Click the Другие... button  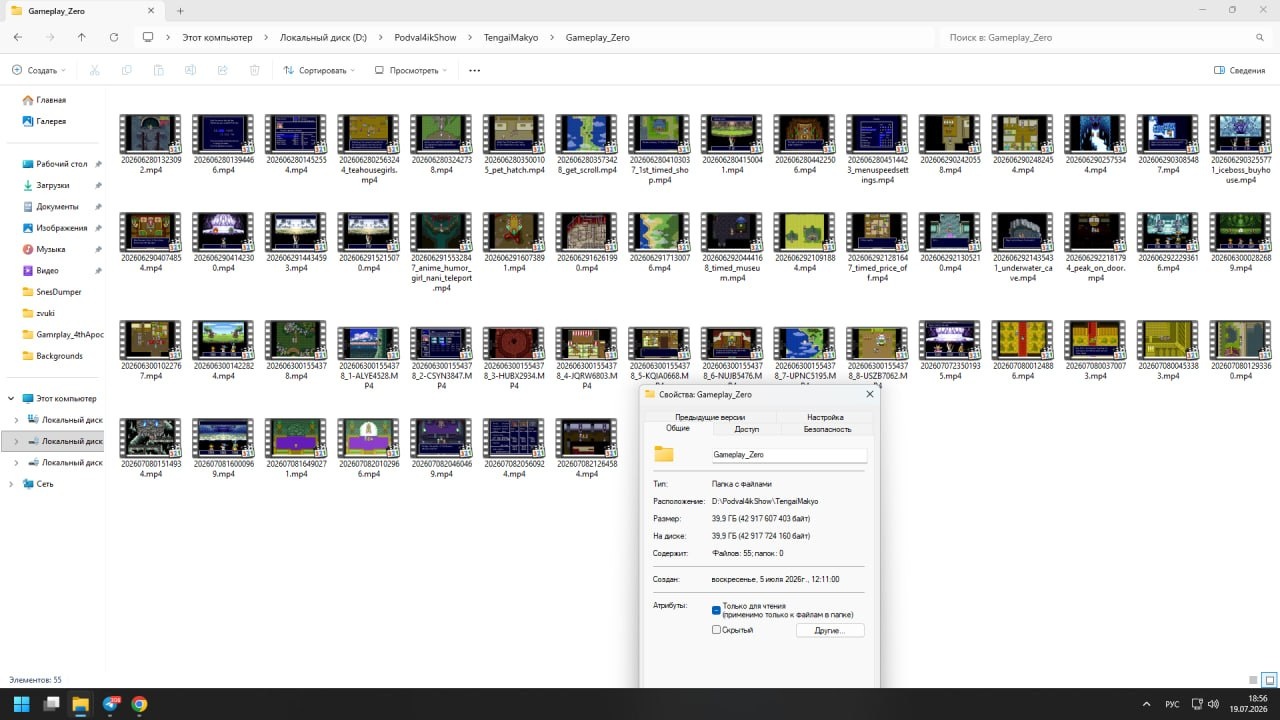click(830, 631)
